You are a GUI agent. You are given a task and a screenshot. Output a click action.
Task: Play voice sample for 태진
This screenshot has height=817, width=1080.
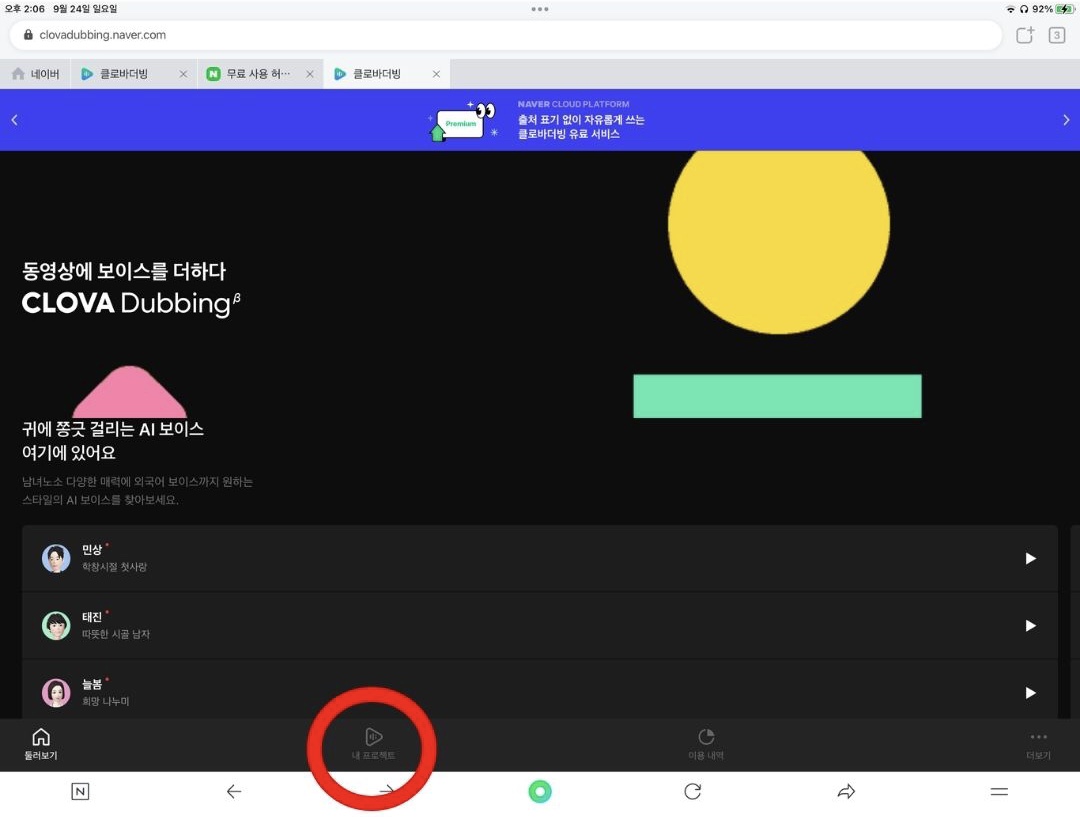pyautogui.click(x=1030, y=625)
